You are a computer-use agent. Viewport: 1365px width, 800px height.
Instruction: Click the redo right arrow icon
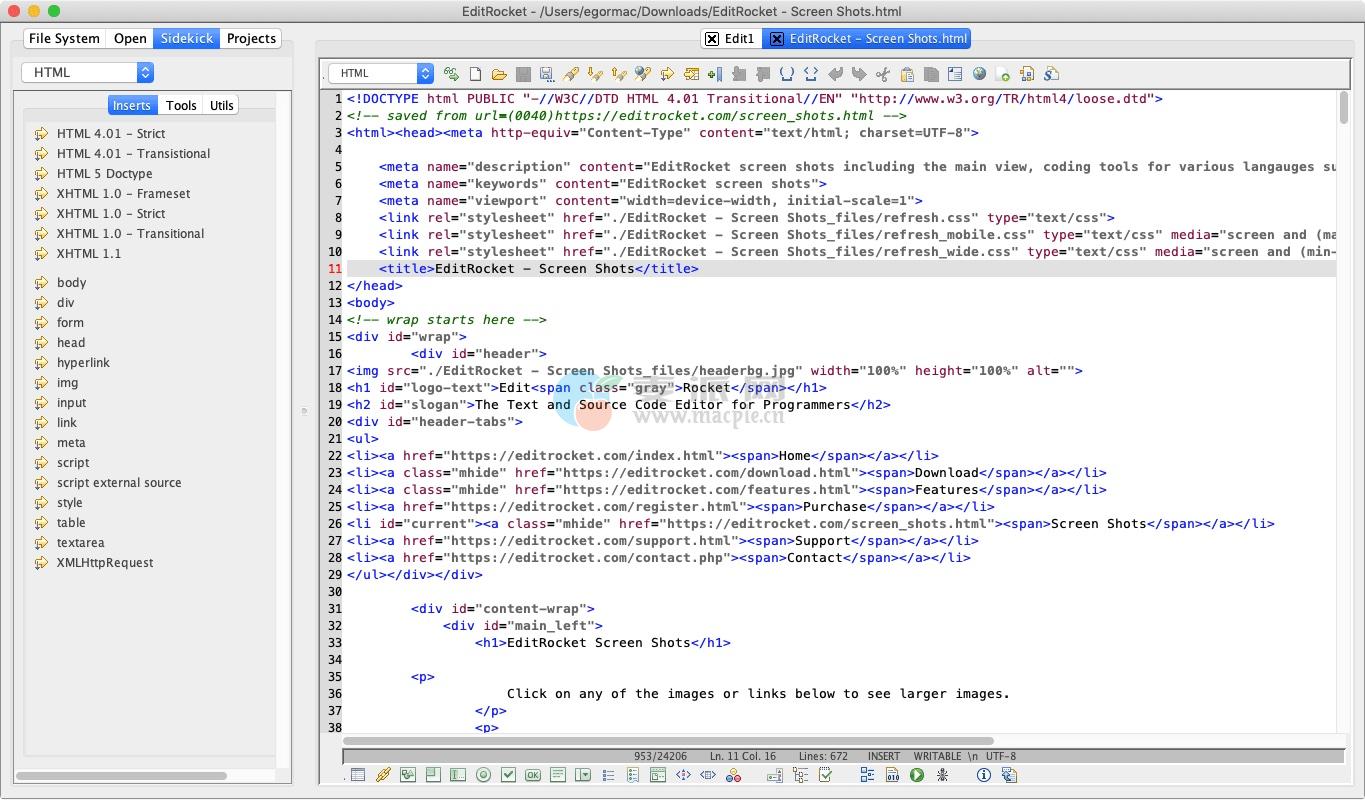(x=859, y=74)
